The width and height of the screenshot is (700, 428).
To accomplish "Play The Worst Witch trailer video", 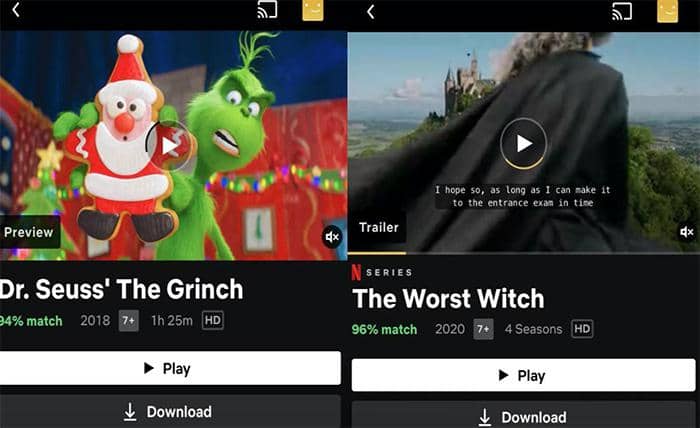I will (523, 143).
